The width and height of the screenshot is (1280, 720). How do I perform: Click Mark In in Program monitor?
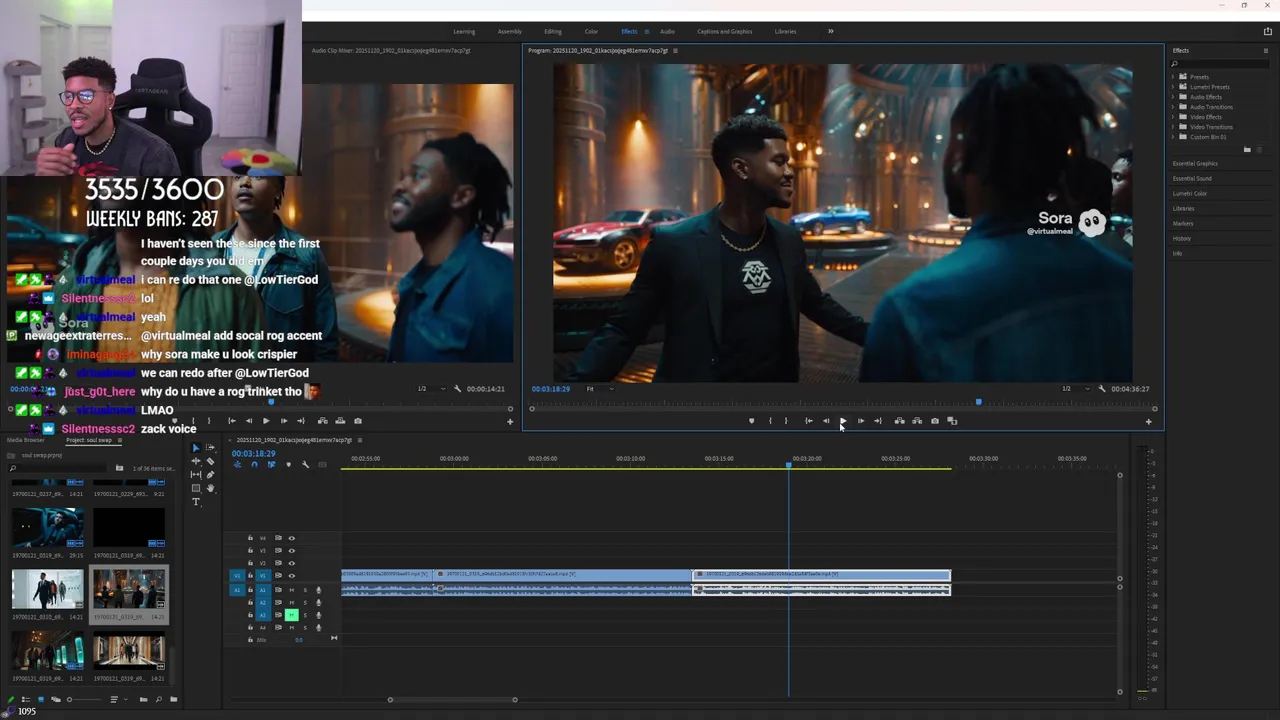[770, 421]
